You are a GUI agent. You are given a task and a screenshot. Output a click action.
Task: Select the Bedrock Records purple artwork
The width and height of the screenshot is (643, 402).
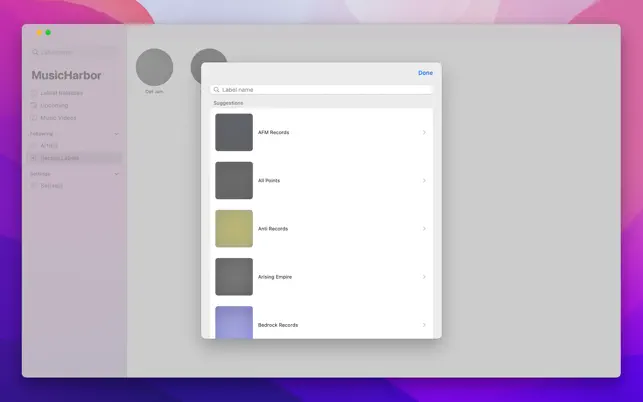click(x=234, y=322)
